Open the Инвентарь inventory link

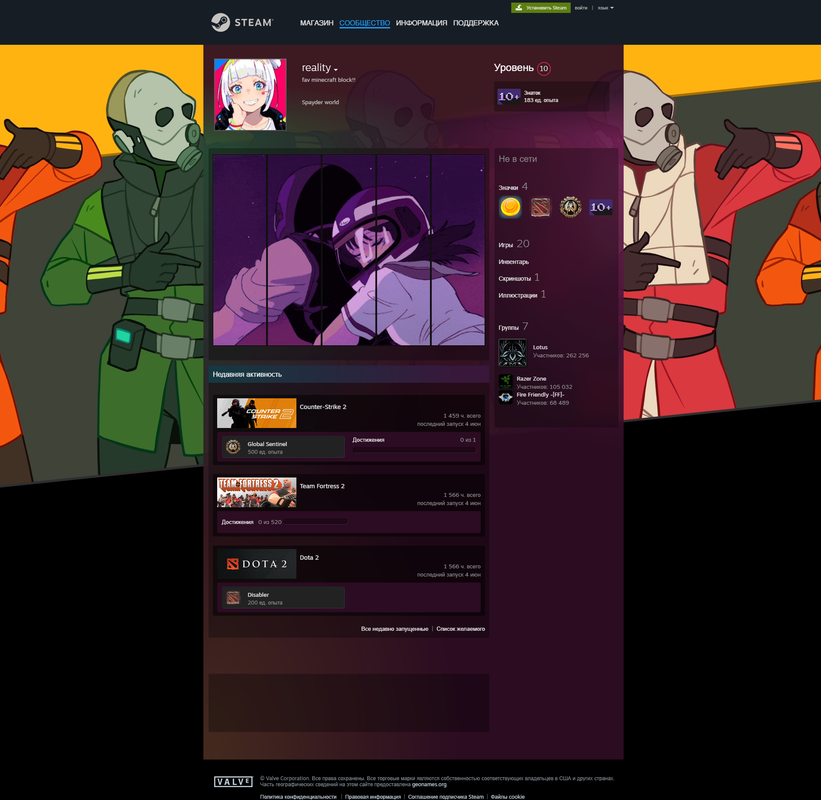[513, 262]
